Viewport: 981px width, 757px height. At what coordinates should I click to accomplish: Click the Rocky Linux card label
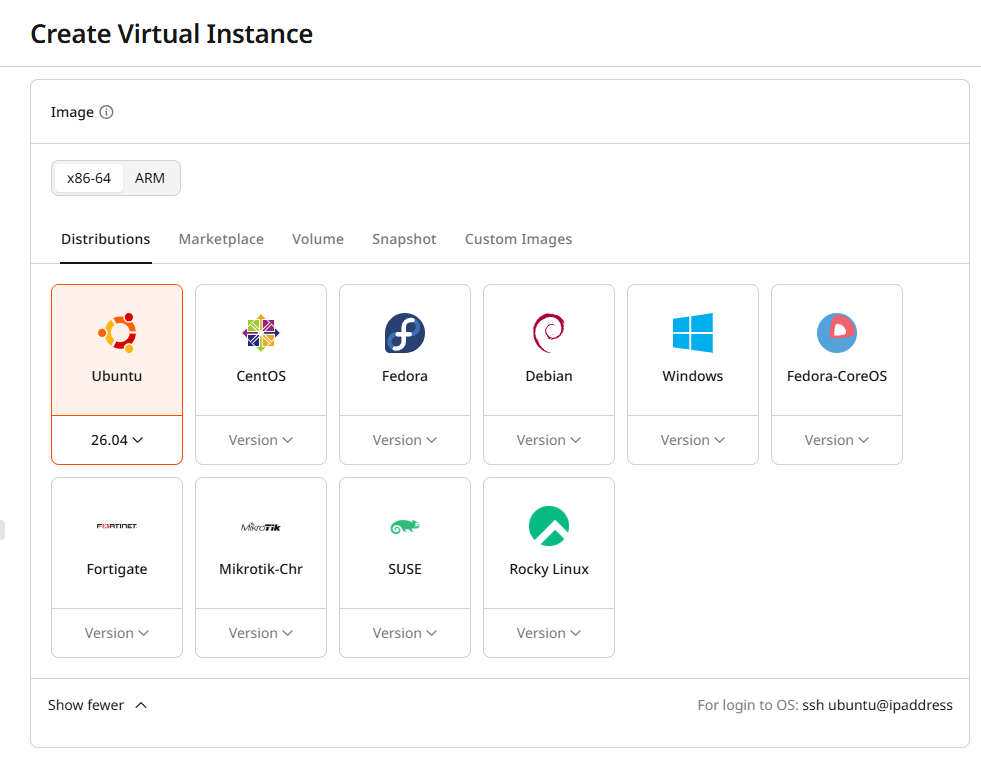point(549,569)
